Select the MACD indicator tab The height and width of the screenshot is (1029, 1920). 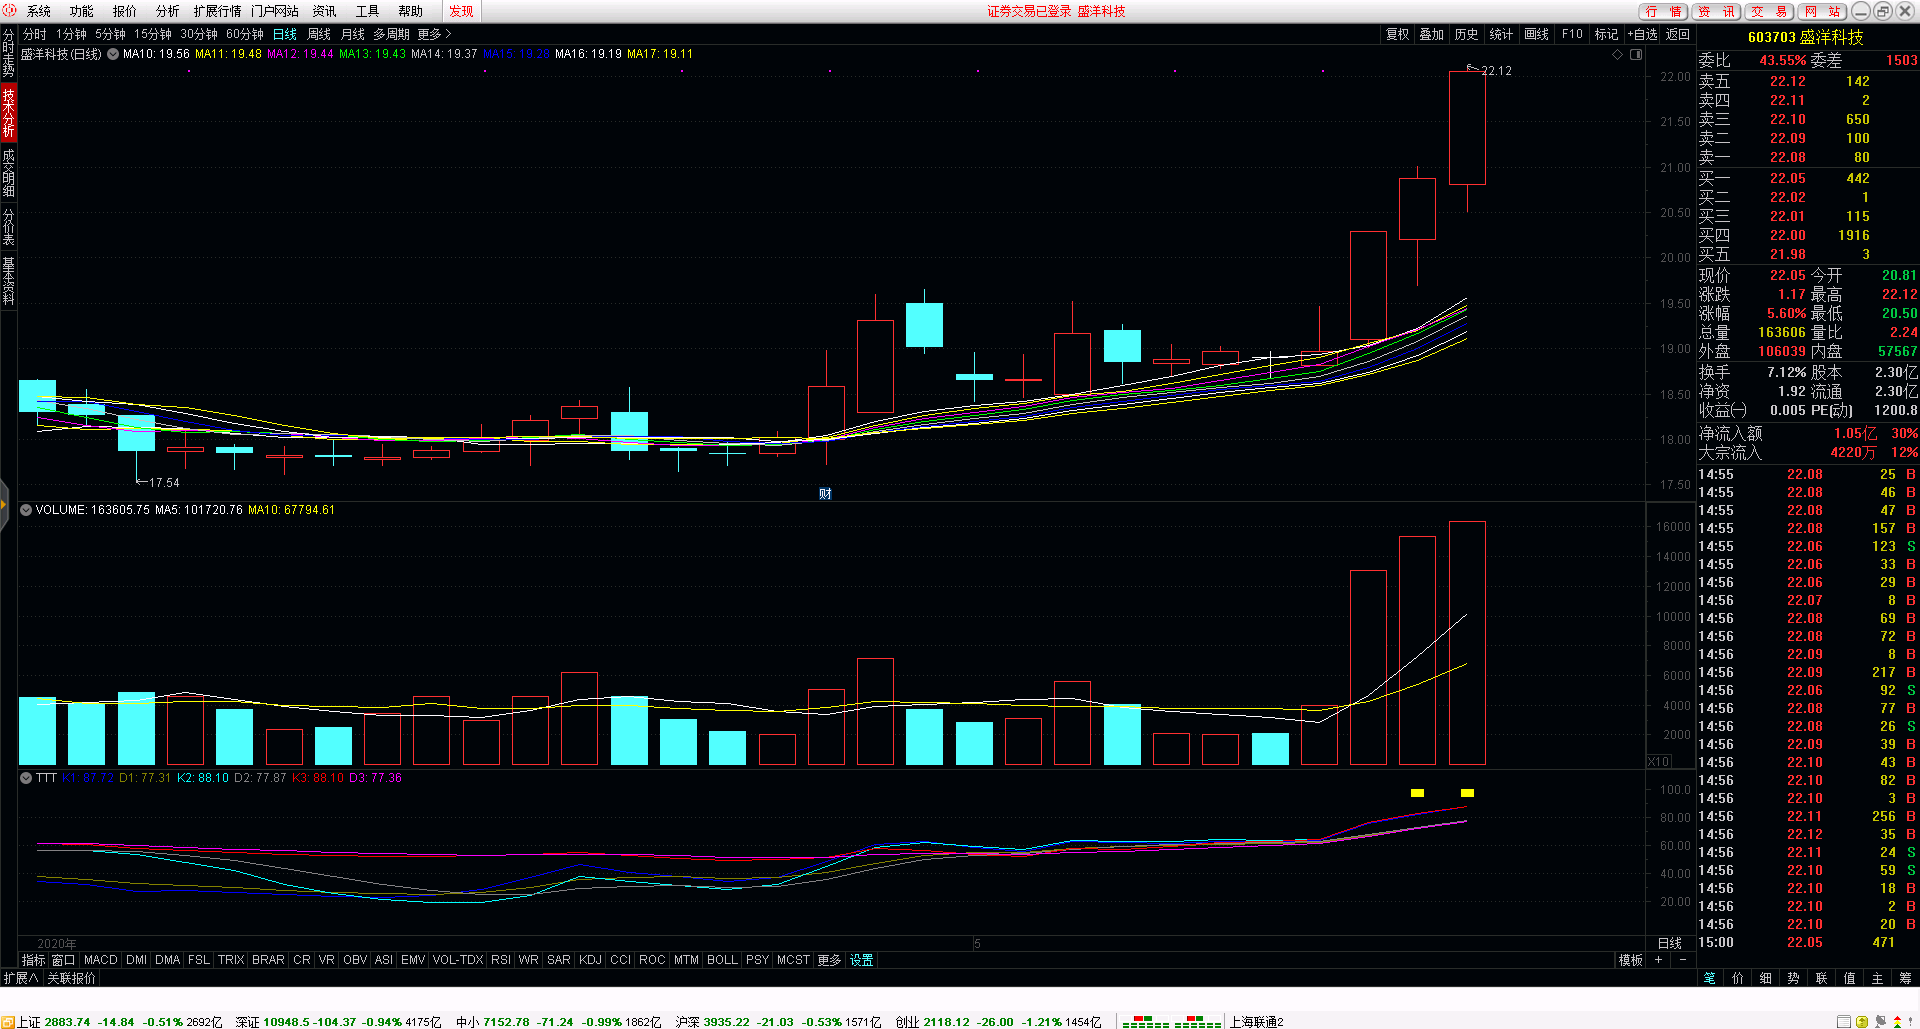(100, 960)
